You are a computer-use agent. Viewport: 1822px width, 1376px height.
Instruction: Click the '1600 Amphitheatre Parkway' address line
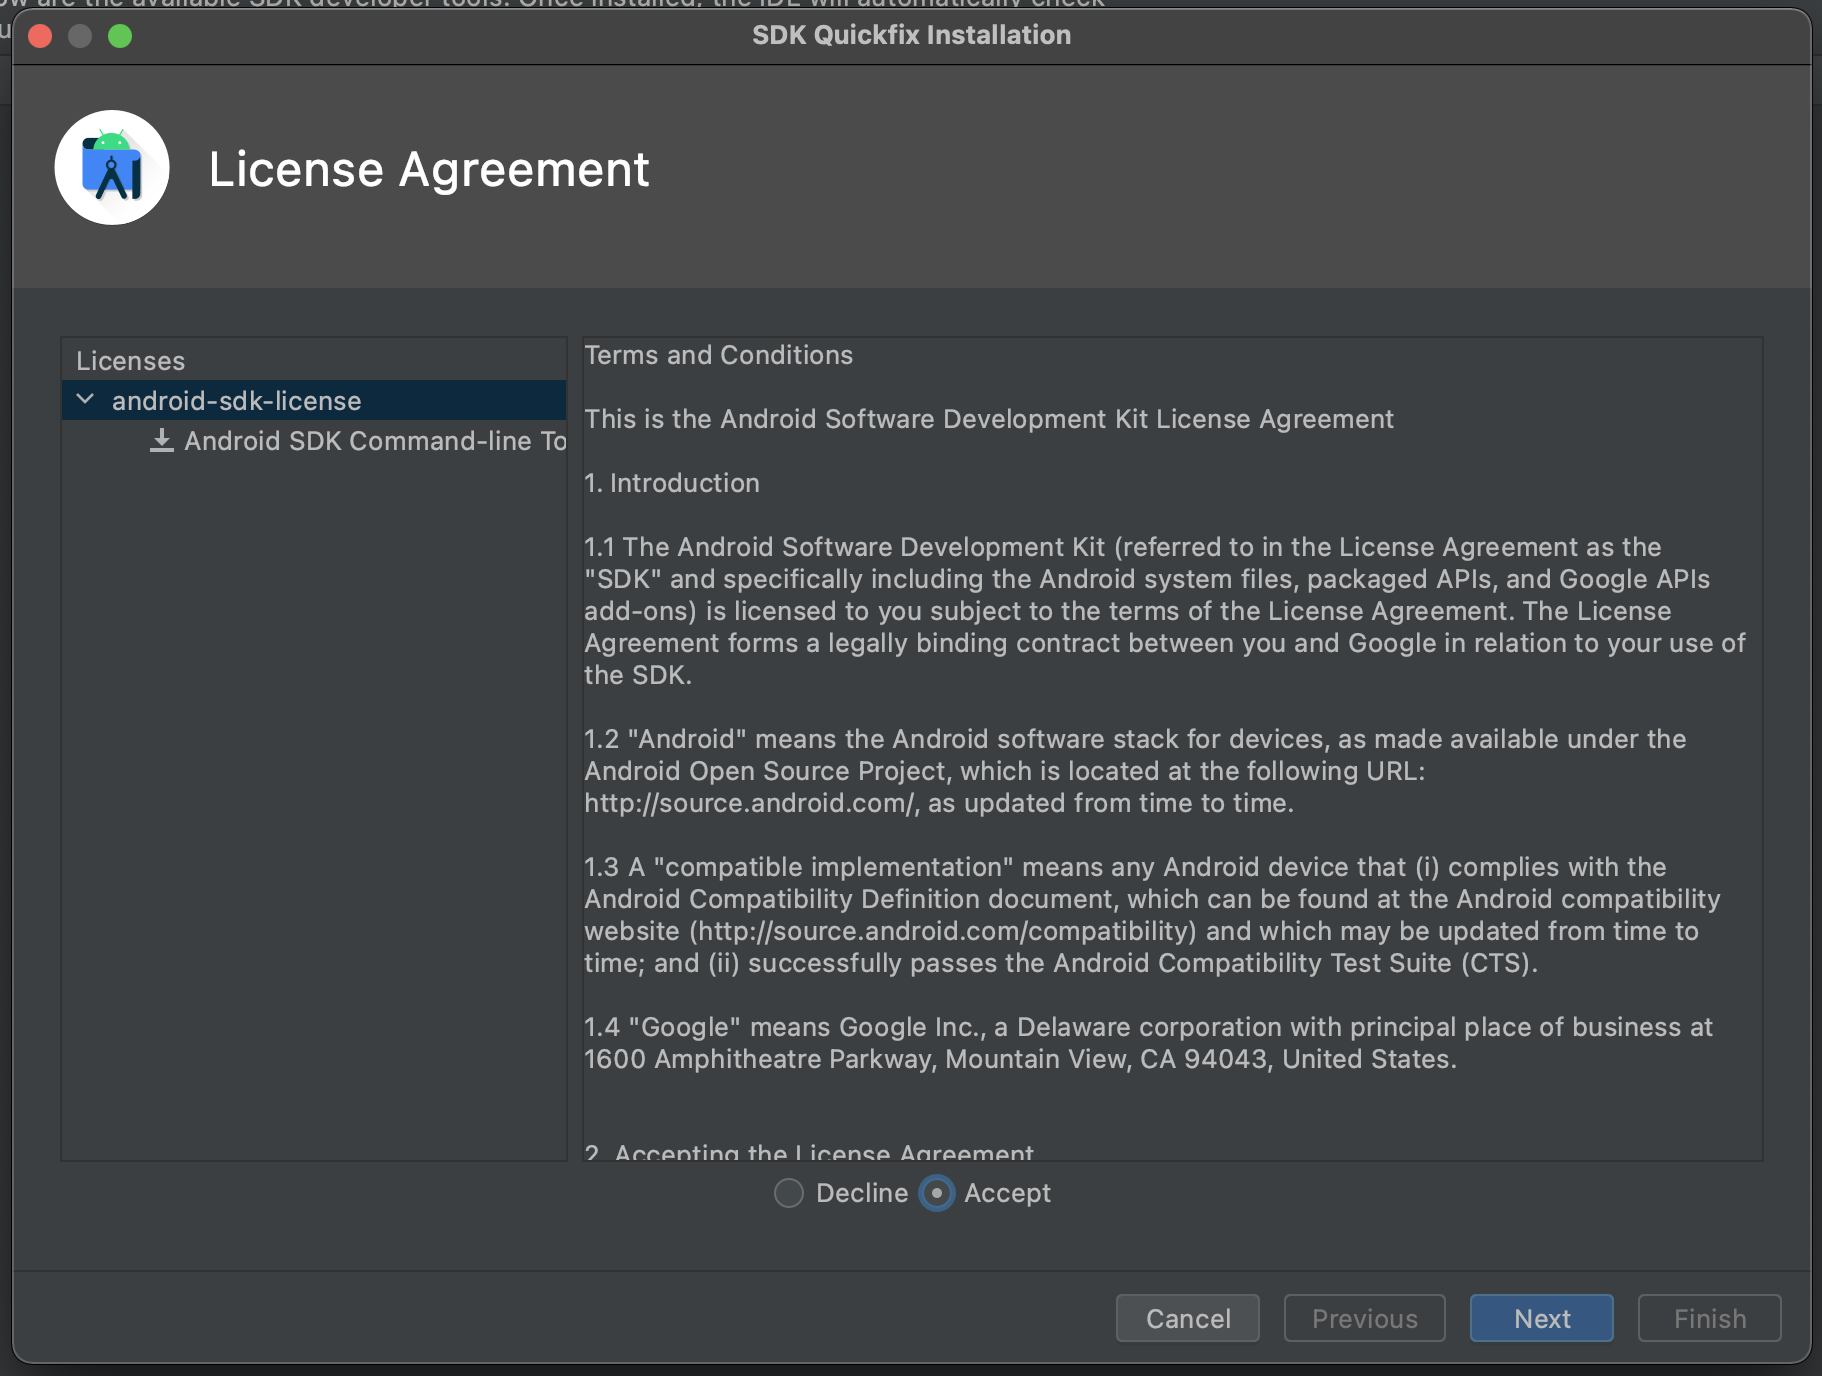pyautogui.click(x=1020, y=1059)
